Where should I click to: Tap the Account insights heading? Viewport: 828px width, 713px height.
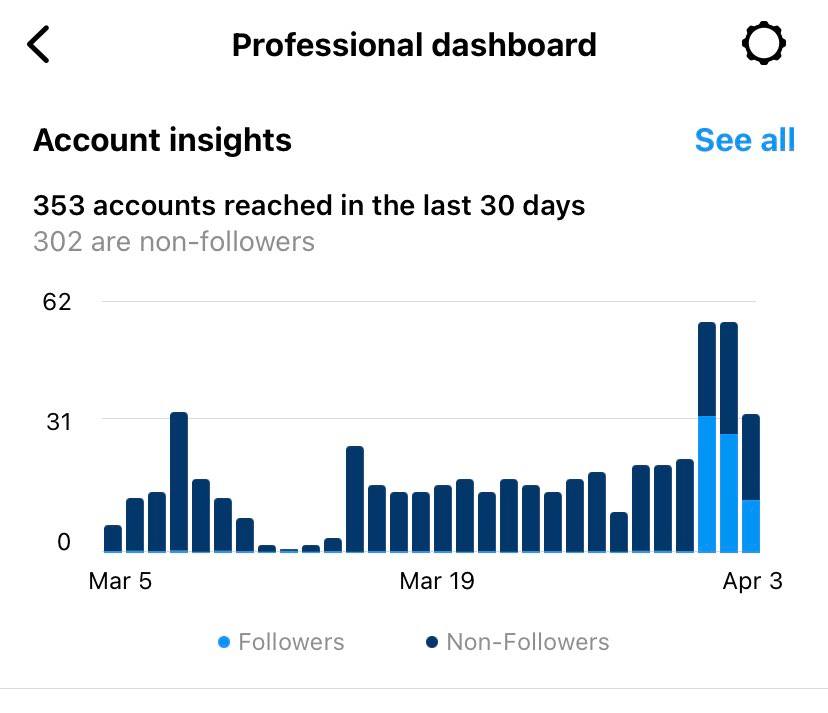pyautogui.click(x=162, y=140)
